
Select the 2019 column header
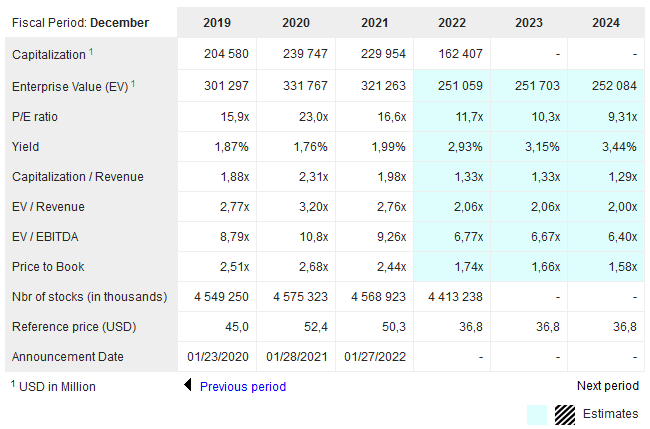coord(216,23)
